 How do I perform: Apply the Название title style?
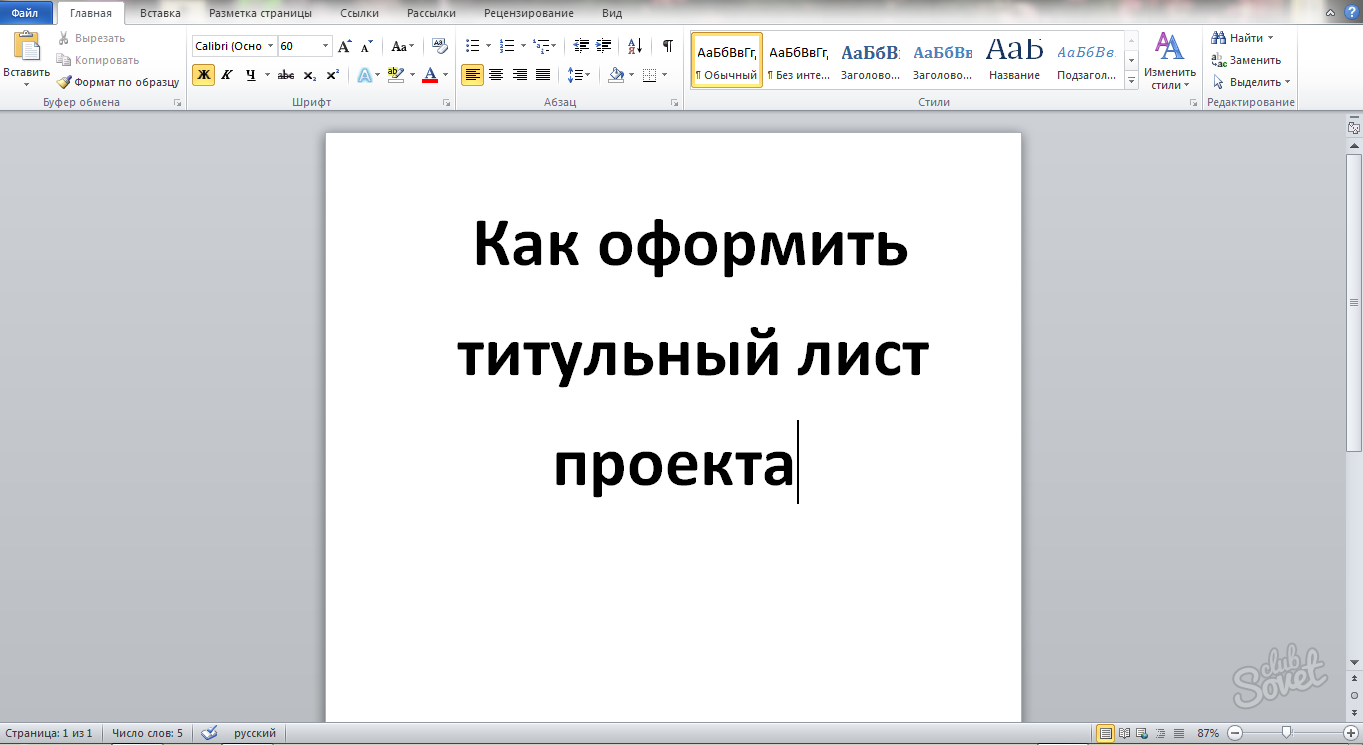tap(1014, 60)
